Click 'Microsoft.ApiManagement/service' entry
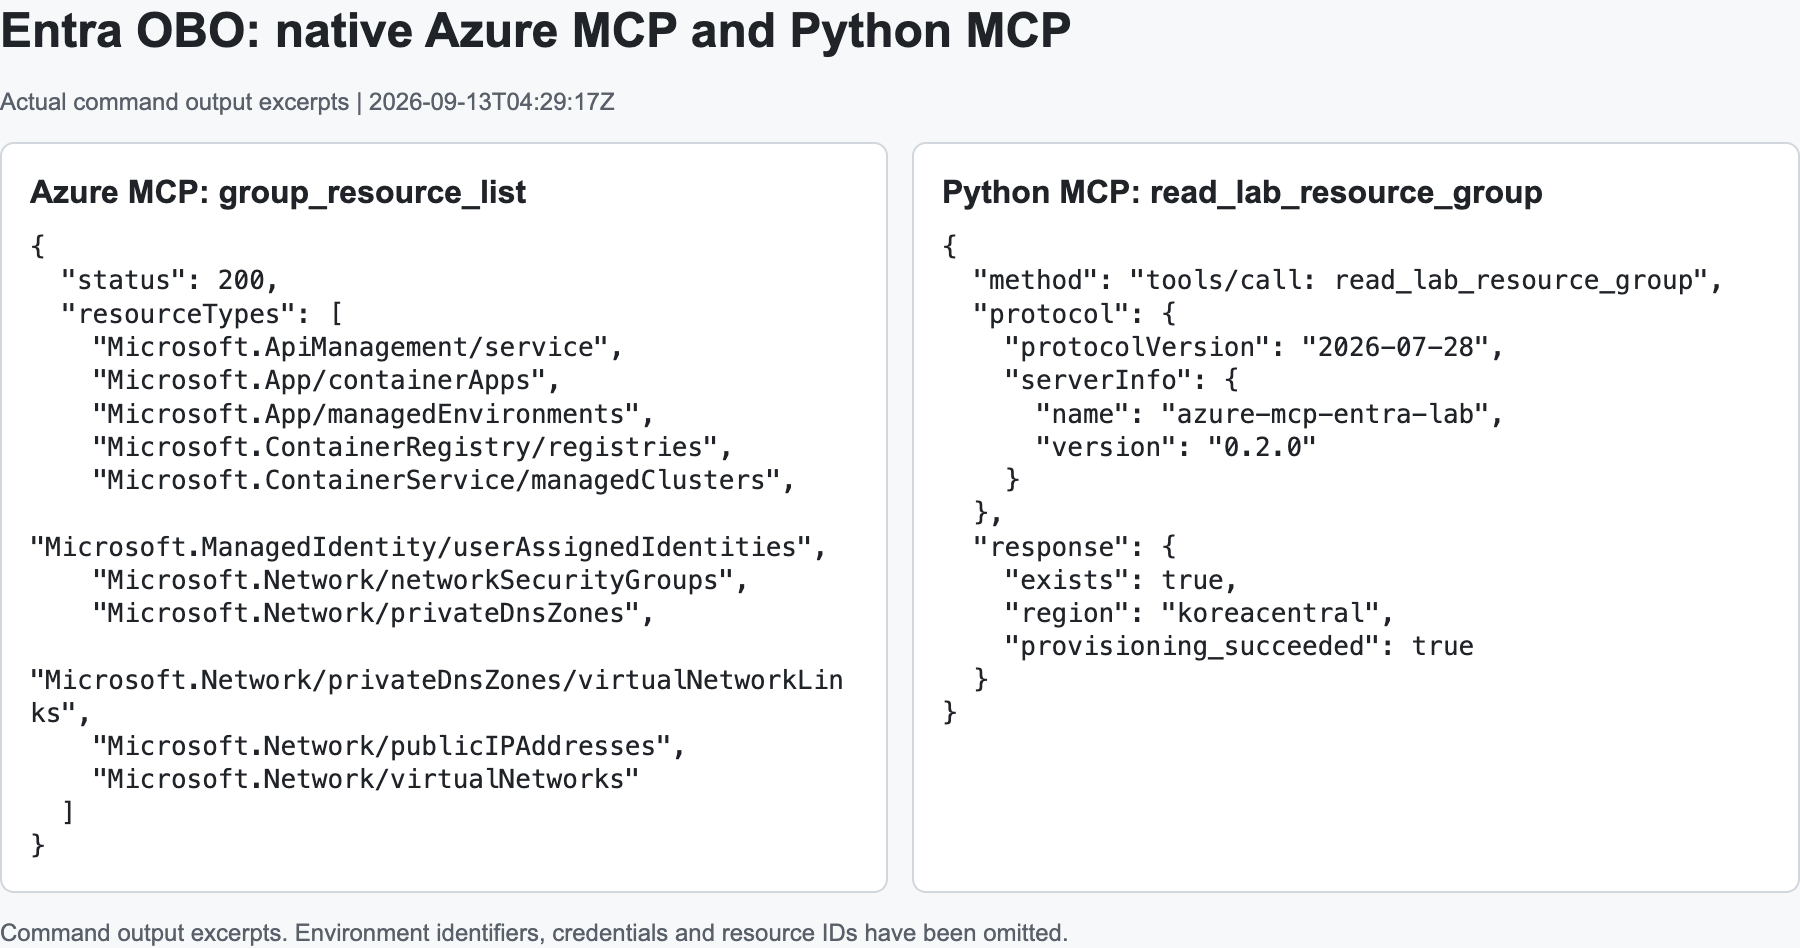Viewport: 1800px width, 948px height. click(358, 347)
